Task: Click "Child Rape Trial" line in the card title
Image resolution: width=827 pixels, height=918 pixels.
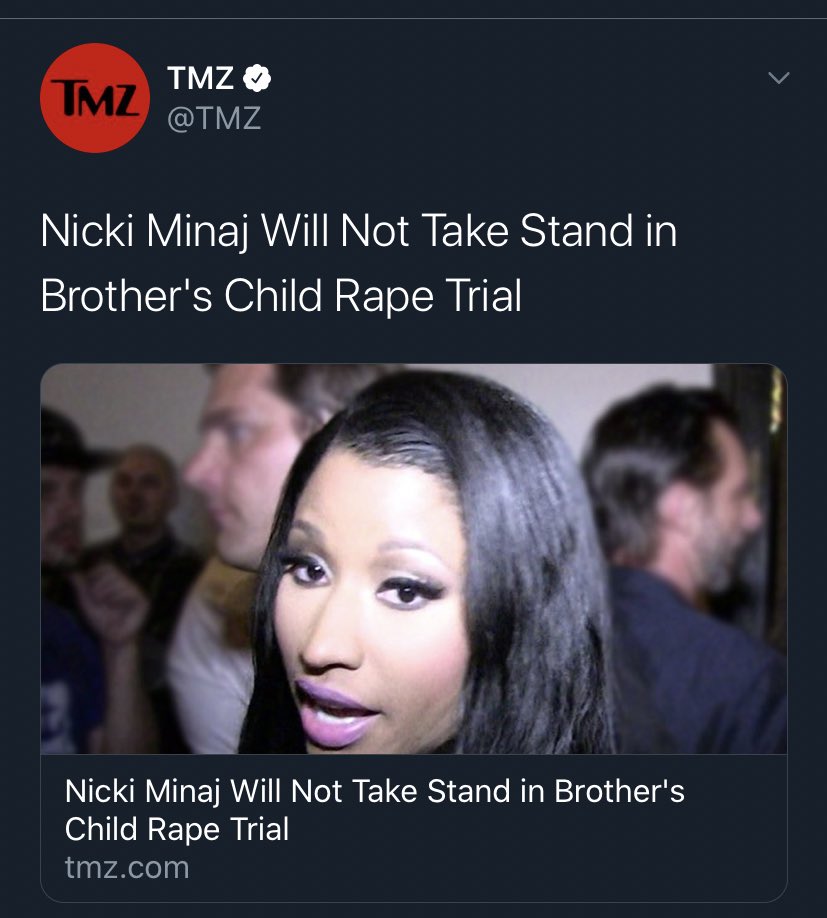Action: tap(177, 829)
